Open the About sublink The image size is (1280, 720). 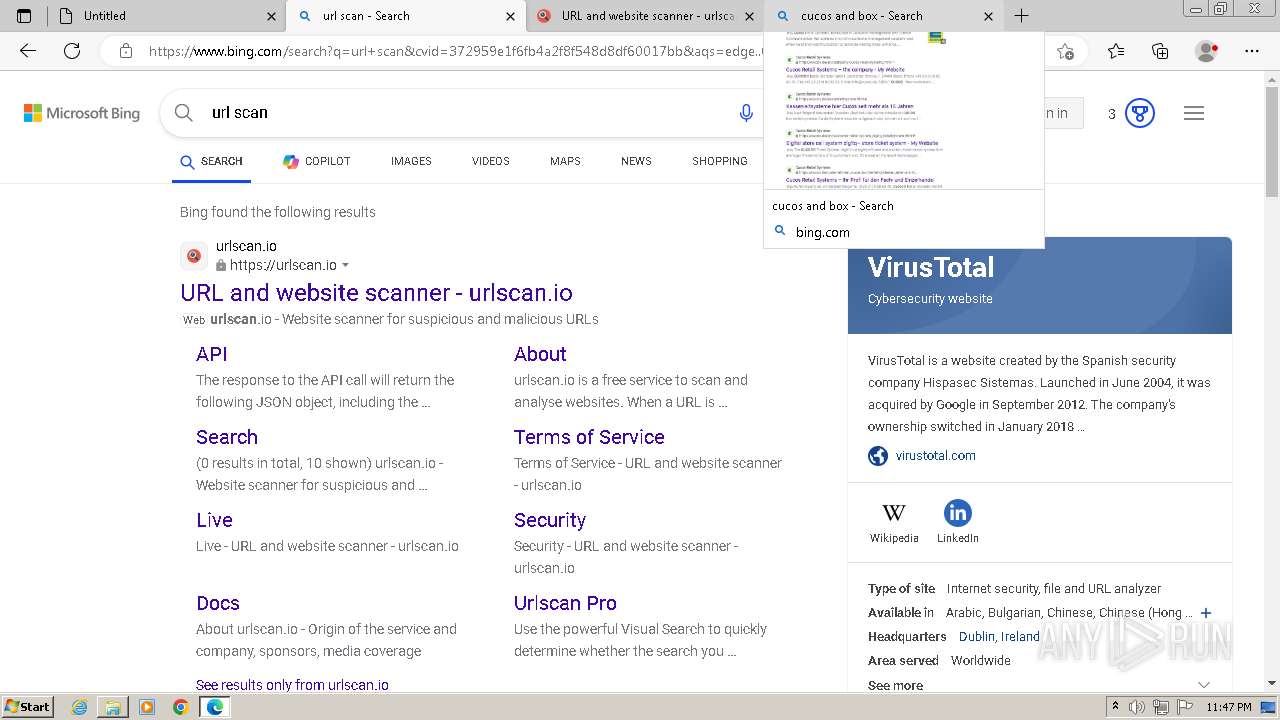click(x=540, y=354)
